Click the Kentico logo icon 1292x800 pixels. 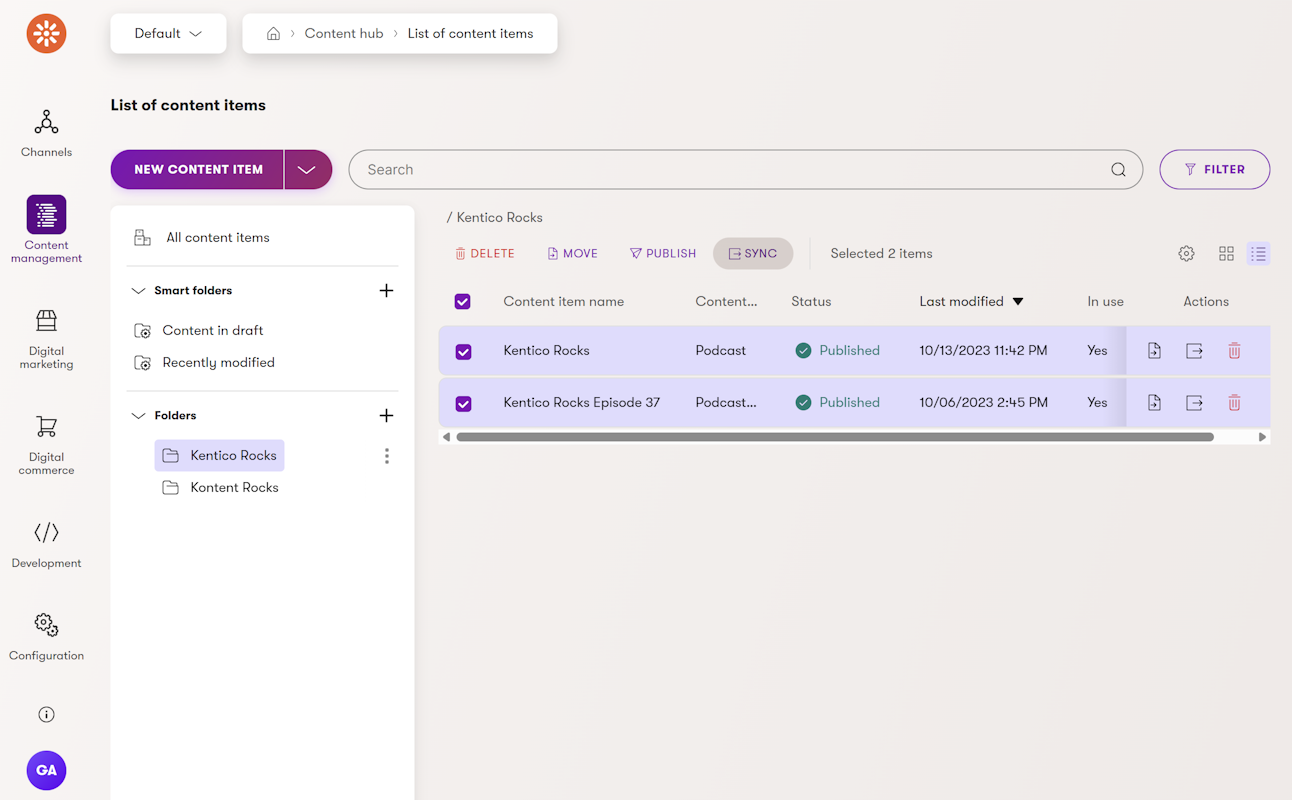pyautogui.click(x=46, y=34)
